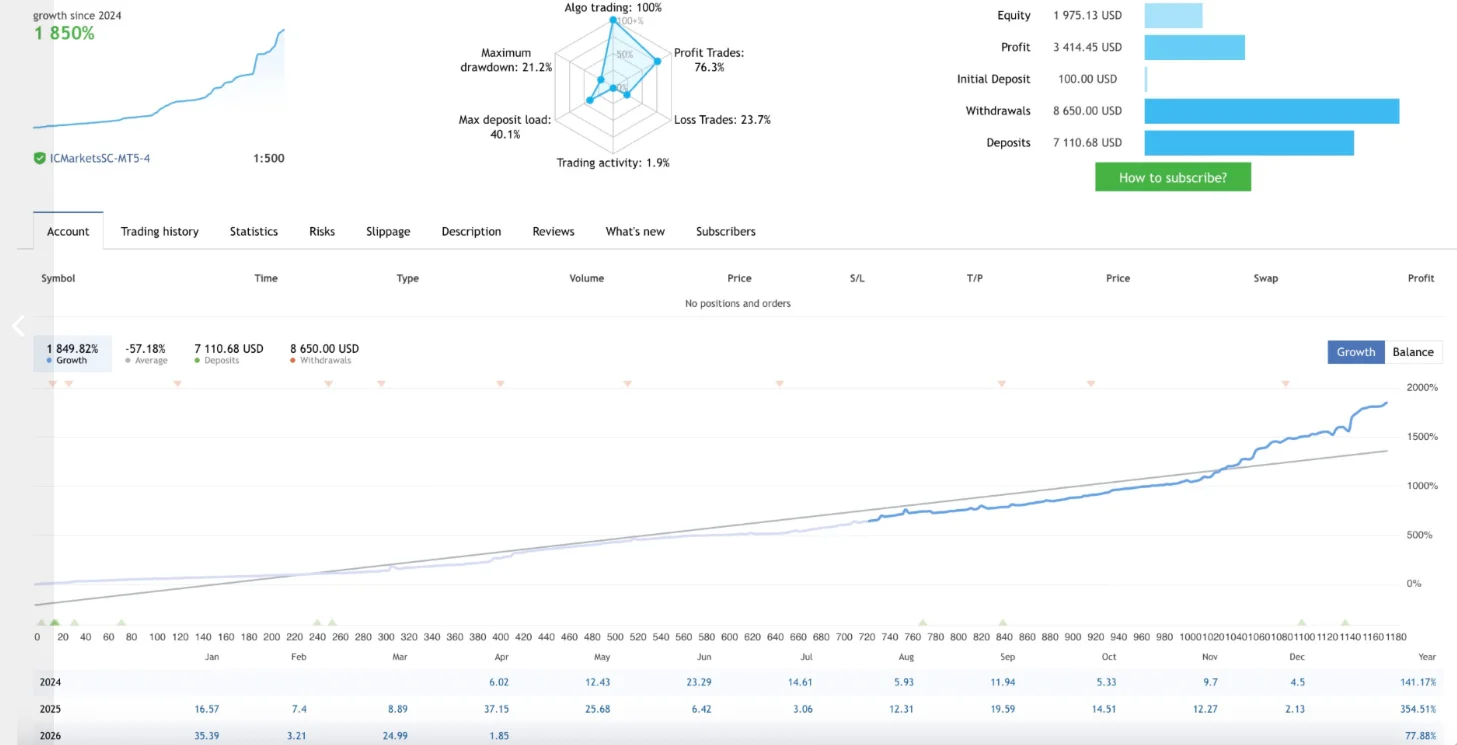Click the 2025 yearly total 354.51%
Viewport: 1457px width, 745px height.
click(1420, 709)
